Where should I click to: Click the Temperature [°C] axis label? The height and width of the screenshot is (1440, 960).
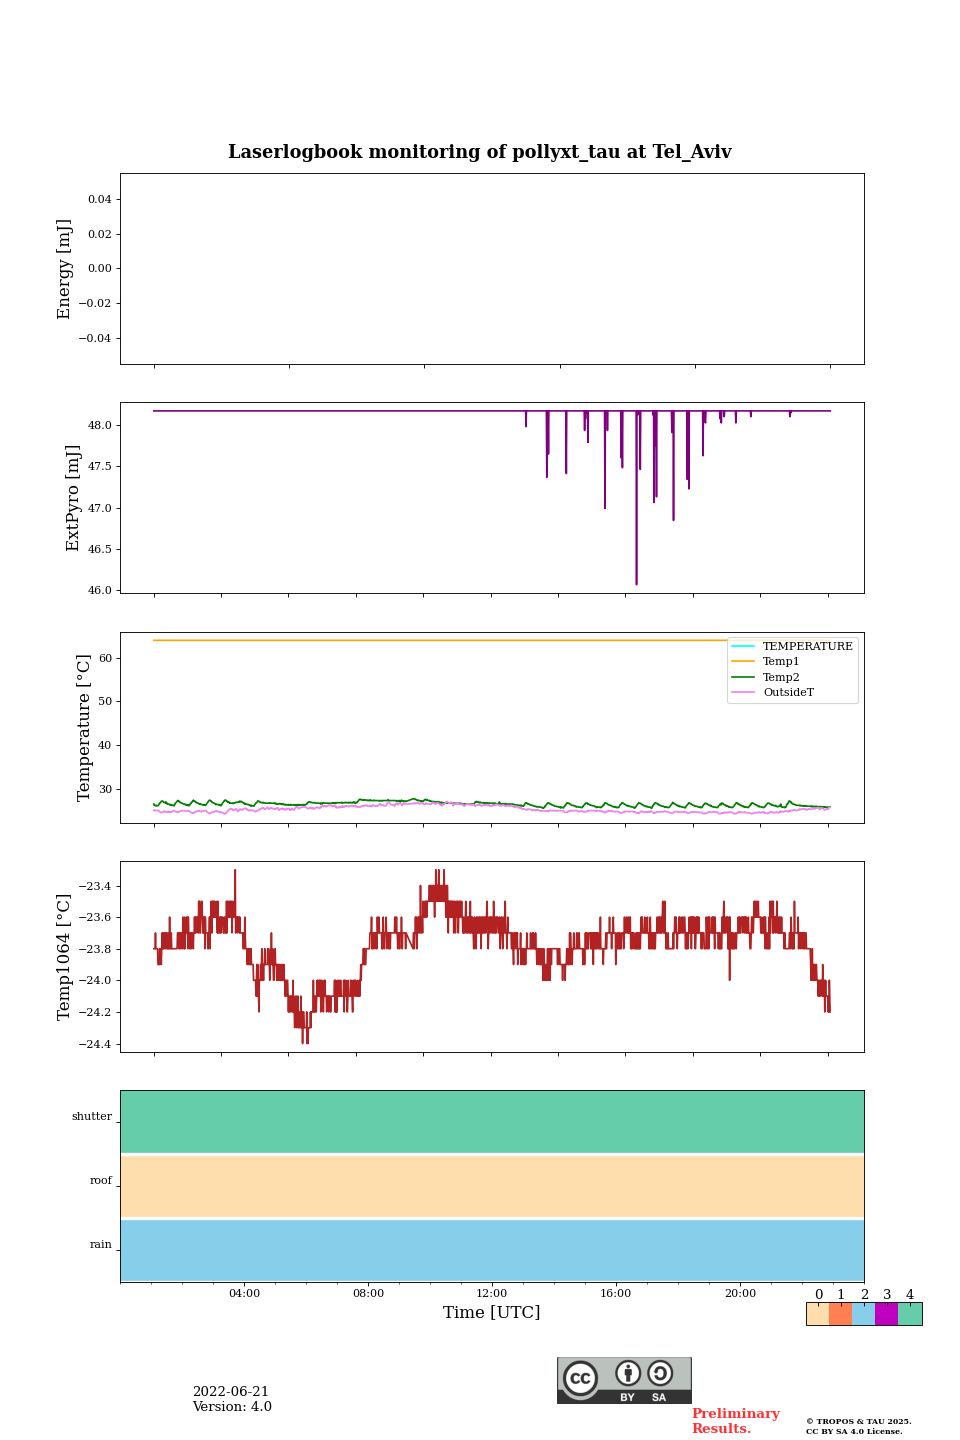pyautogui.click(x=85, y=727)
